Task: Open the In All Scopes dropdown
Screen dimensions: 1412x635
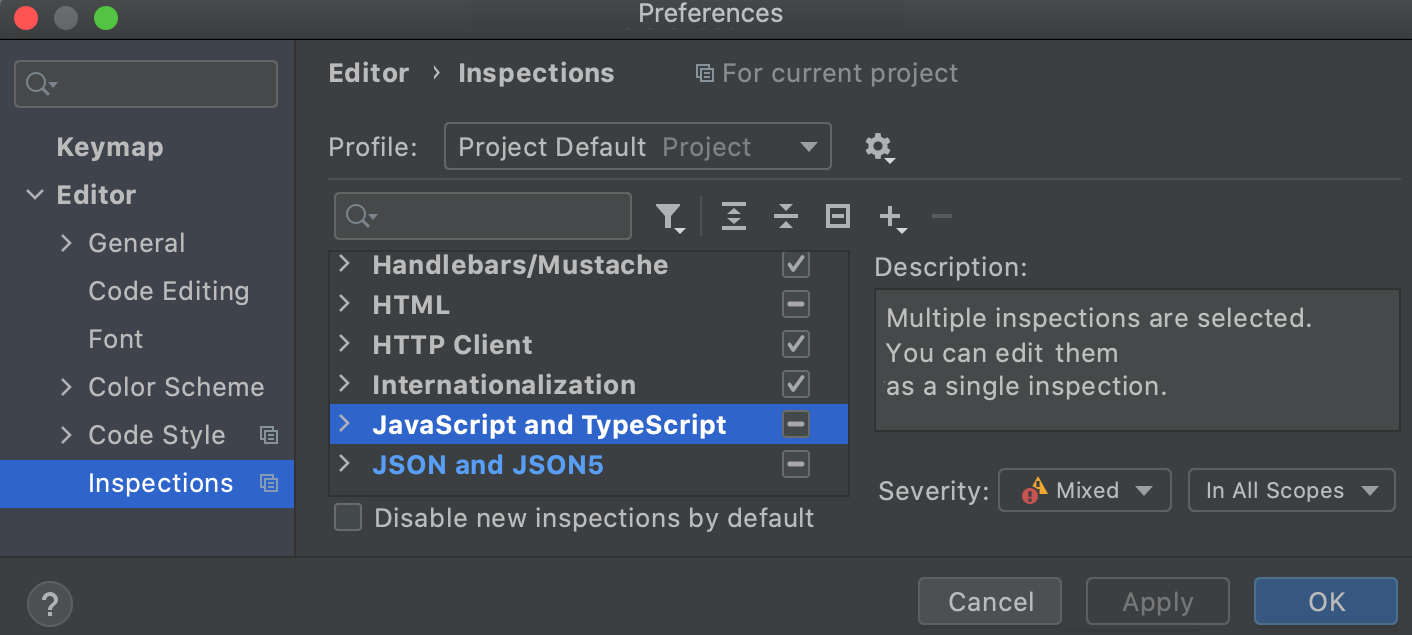Action: (x=1291, y=490)
